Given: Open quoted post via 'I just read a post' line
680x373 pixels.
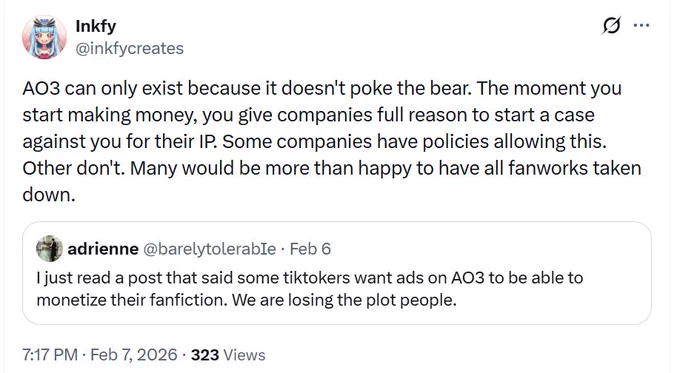Looking at the screenshot, I should (x=310, y=278).
